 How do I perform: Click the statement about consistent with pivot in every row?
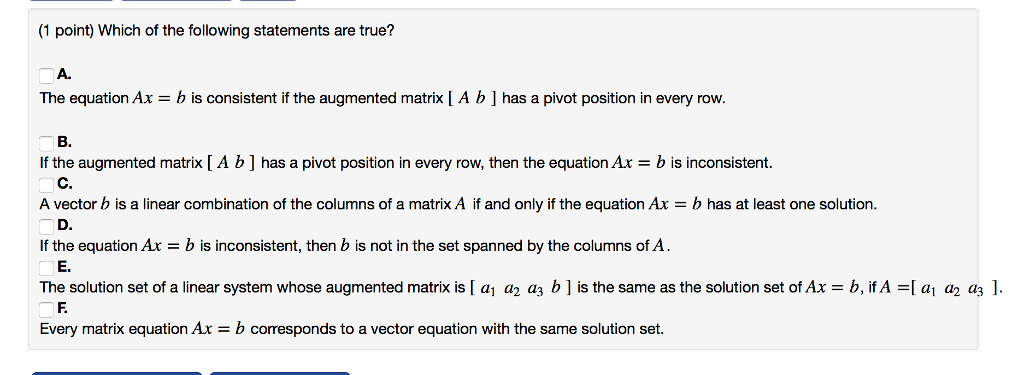[383, 99]
